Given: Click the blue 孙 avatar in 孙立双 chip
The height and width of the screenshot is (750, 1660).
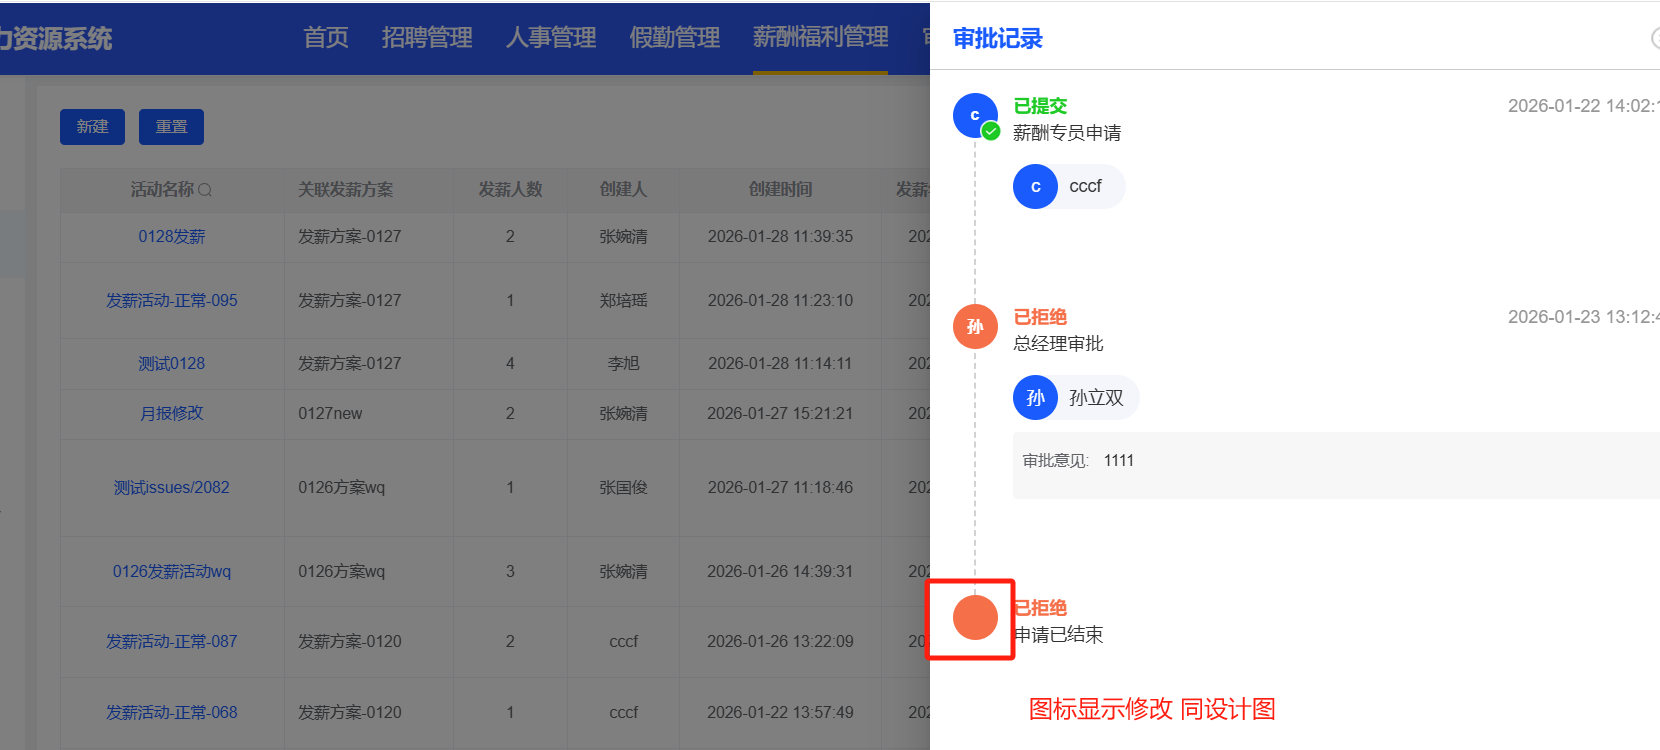Looking at the screenshot, I should [x=1035, y=398].
